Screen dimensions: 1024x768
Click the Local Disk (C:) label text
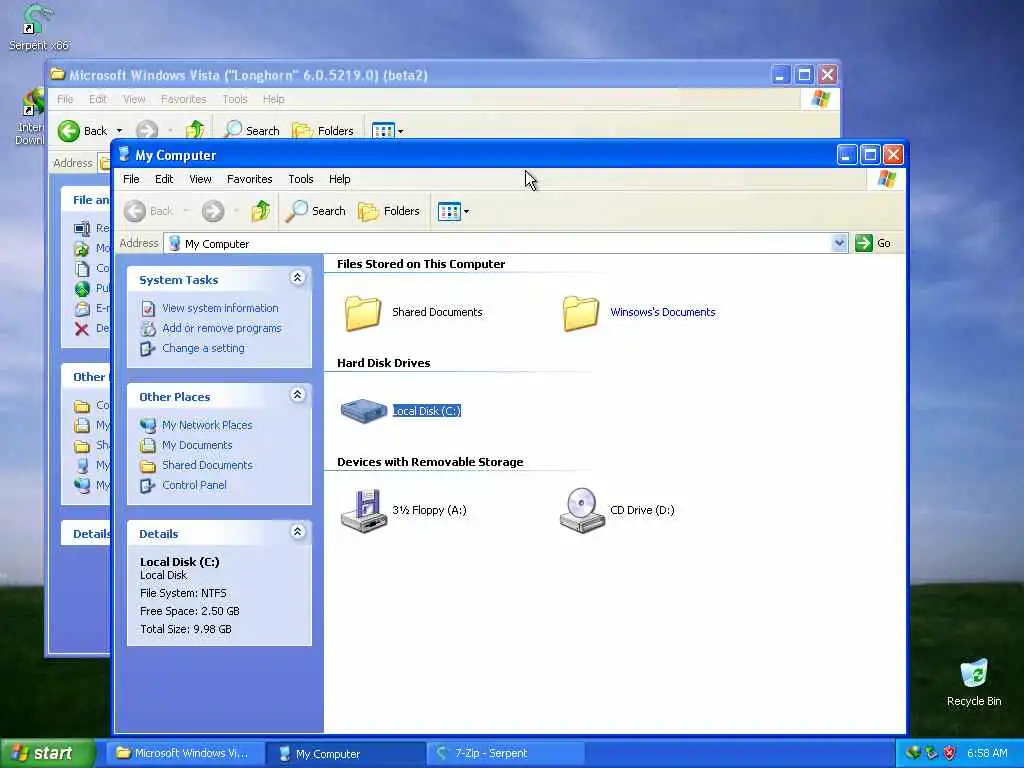(x=426, y=411)
